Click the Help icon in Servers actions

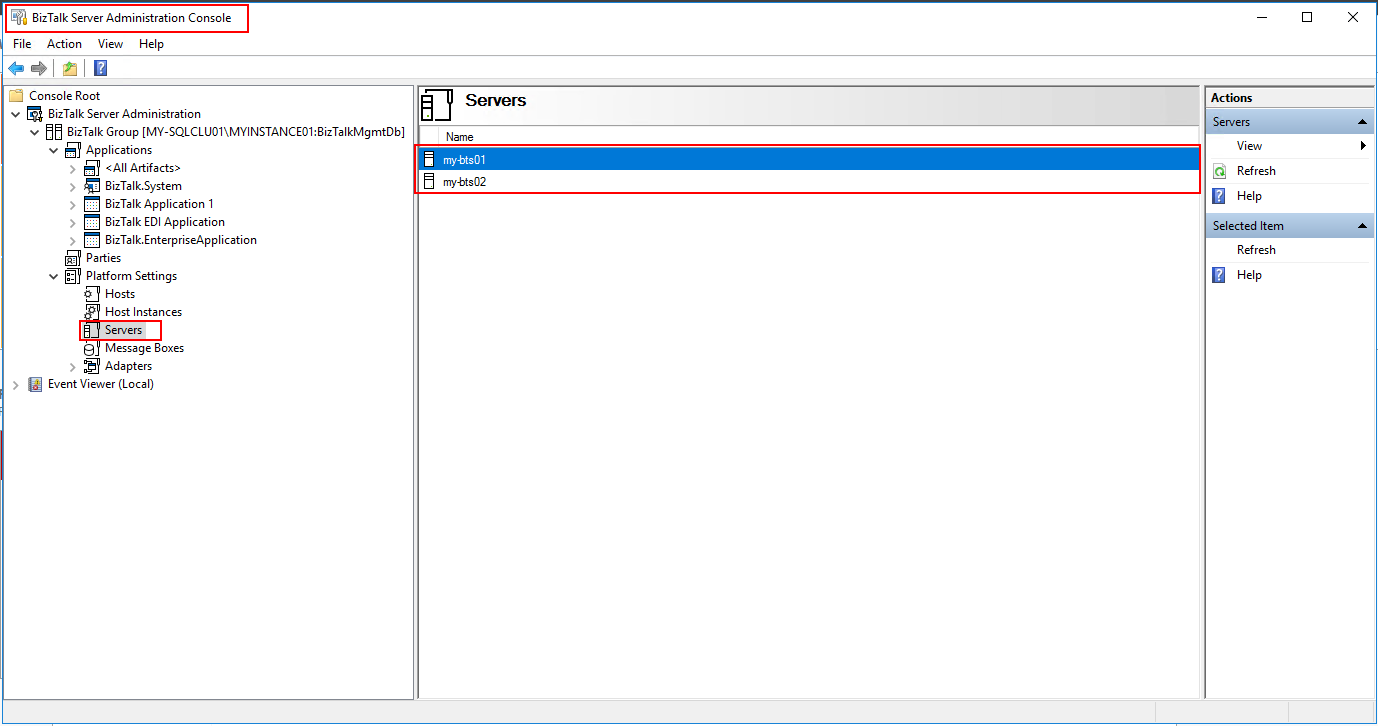[x=1219, y=196]
